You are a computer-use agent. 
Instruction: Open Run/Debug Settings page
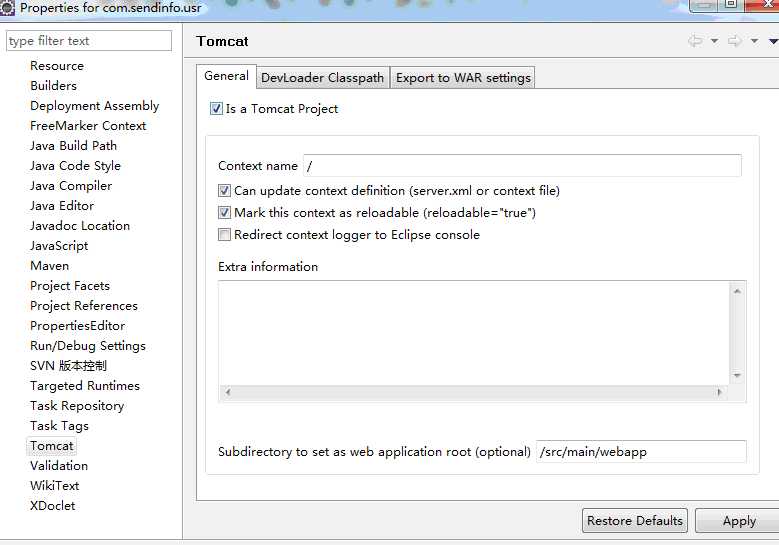point(87,346)
